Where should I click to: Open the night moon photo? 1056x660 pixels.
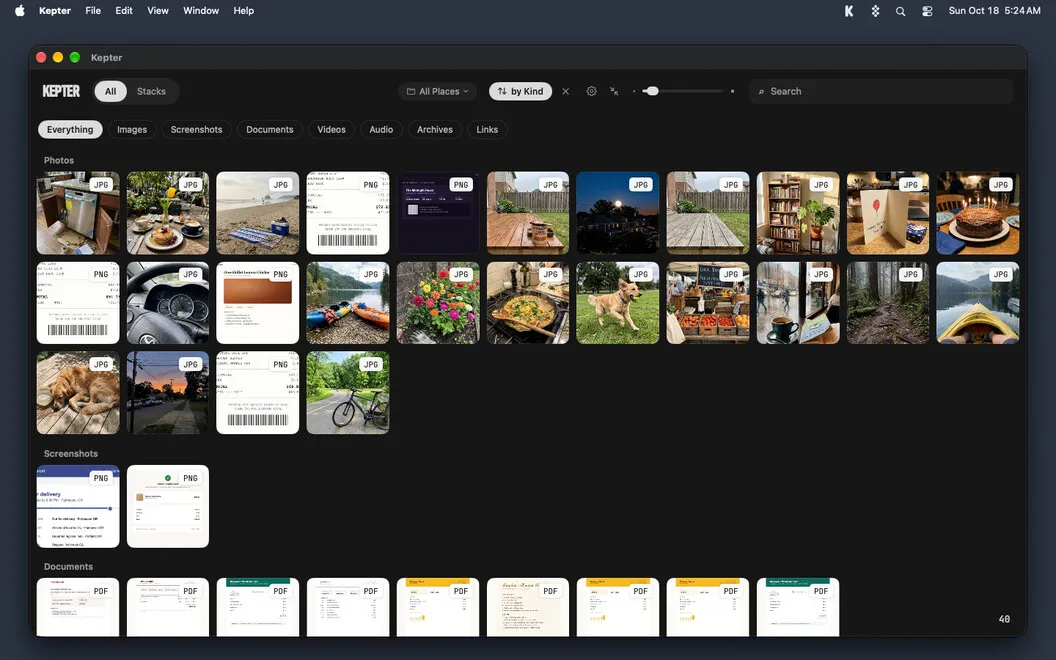pyautogui.click(x=618, y=213)
